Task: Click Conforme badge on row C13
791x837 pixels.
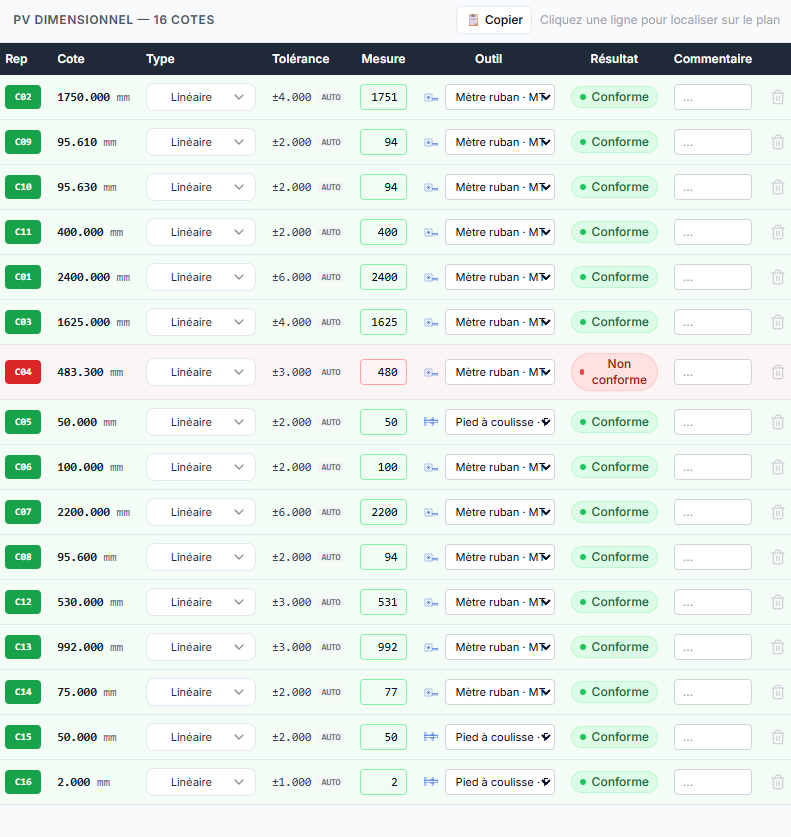Action: coord(614,647)
